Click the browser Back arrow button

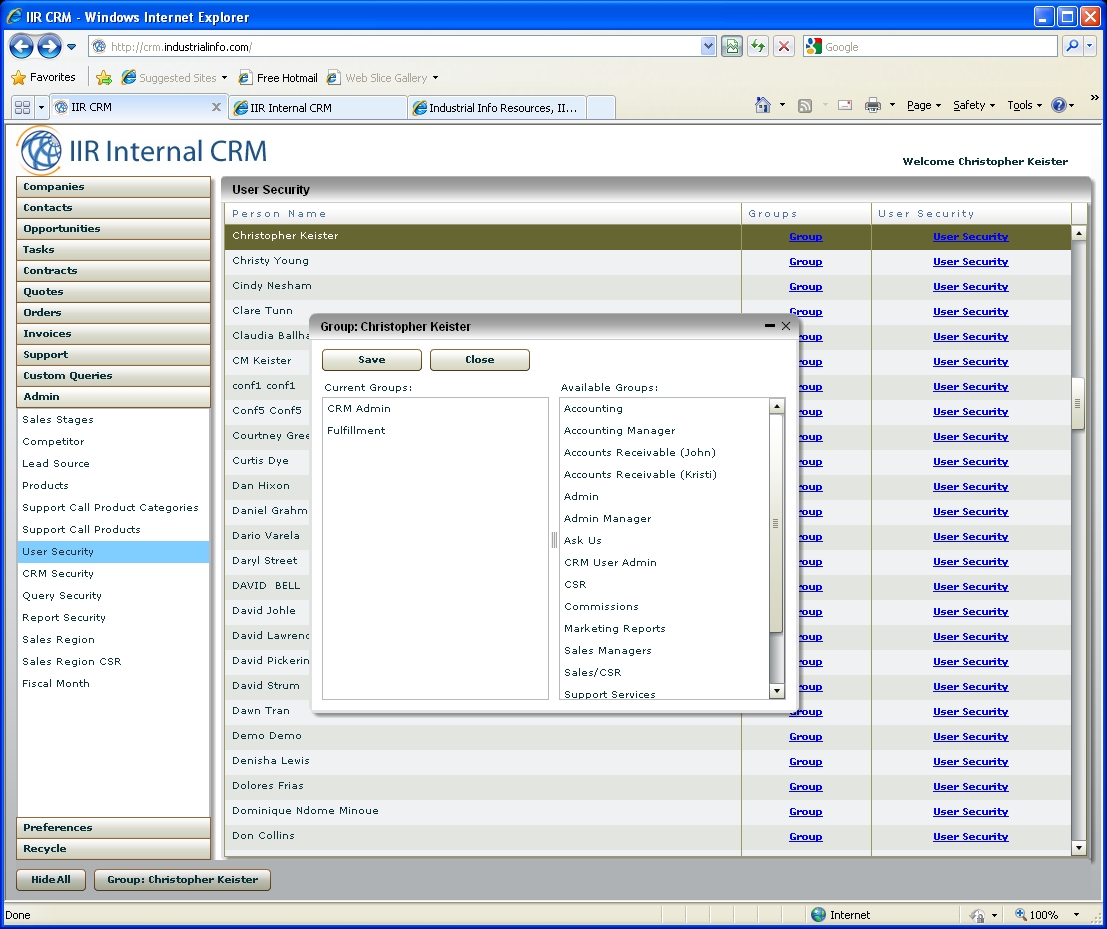21,46
